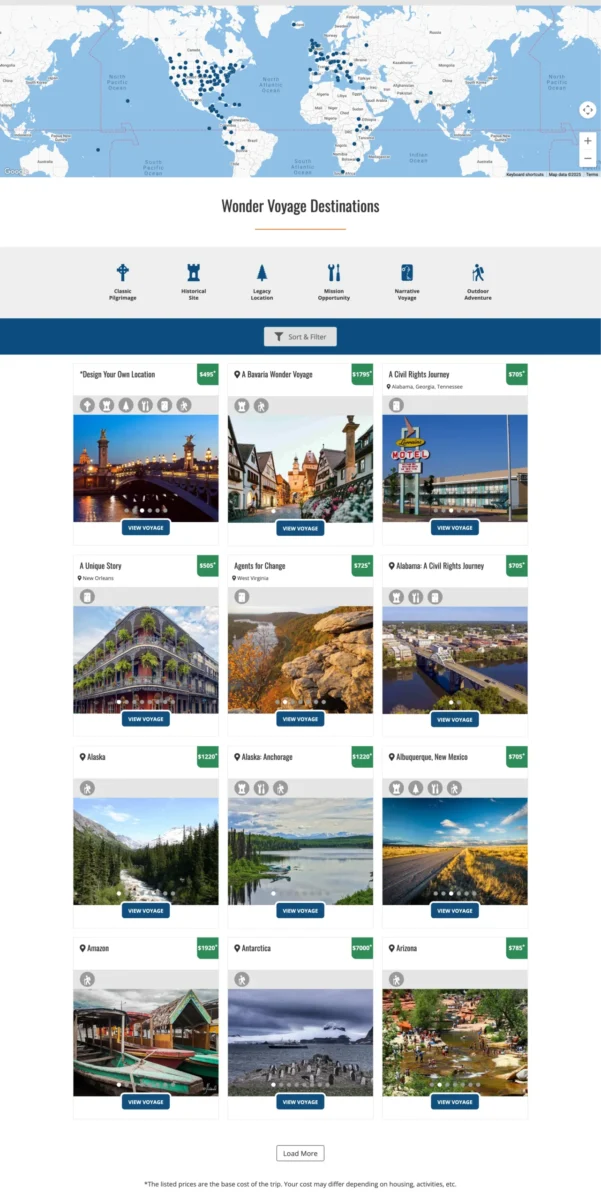Select the $1920 price tag on Amazon
The height and width of the screenshot is (1200, 601).
tap(207, 948)
